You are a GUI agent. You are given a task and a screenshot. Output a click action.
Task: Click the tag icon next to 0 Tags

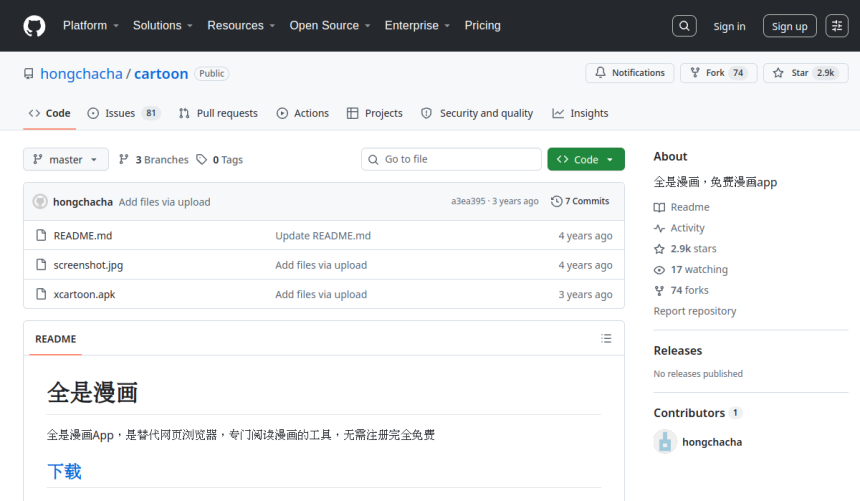[202, 159]
